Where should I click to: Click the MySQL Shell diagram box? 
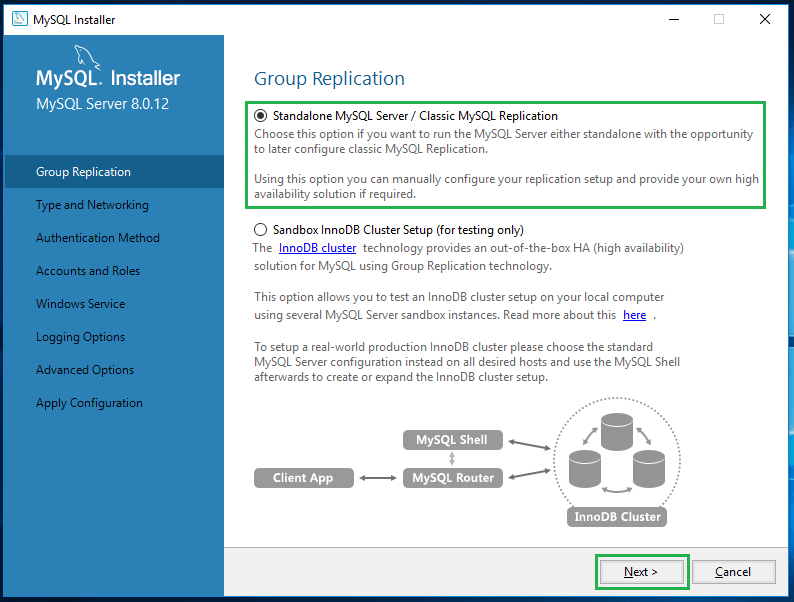453,440
